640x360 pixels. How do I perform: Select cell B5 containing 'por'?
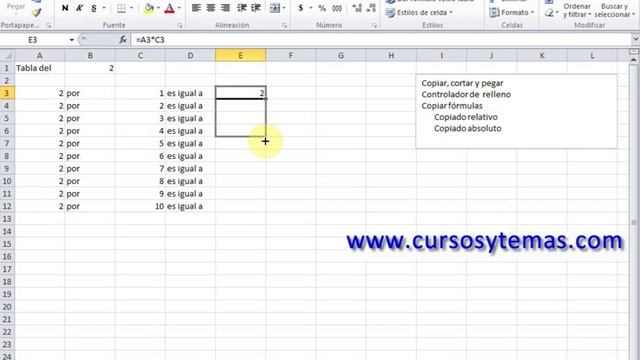tap(90, 118)
